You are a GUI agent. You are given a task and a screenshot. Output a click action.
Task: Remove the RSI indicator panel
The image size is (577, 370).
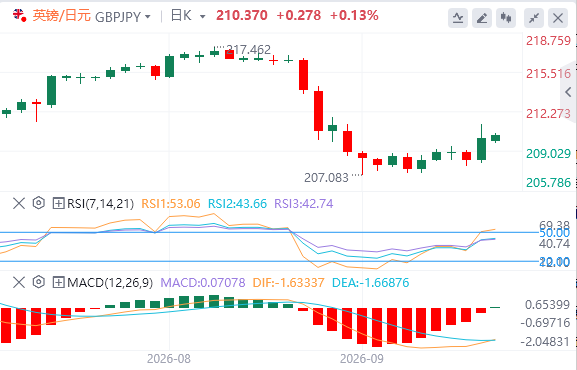click(19, 203)
